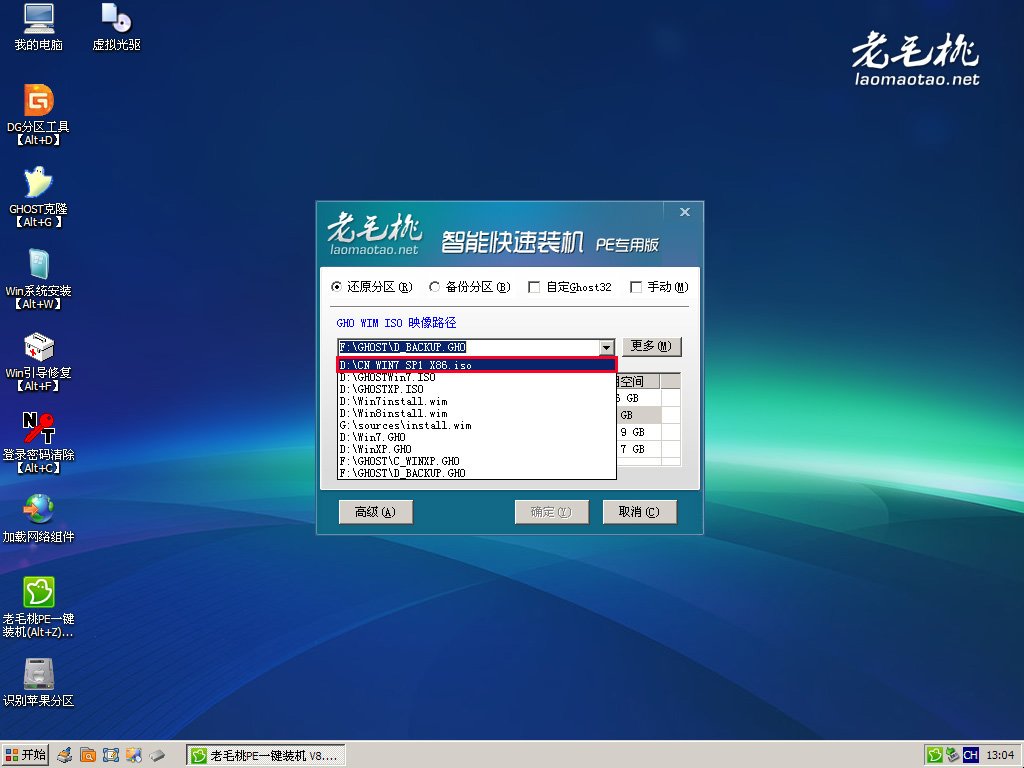The width and height of the screenshot is (1024, 768).
Task: Choose D:\CN_WIN7_SP1_X86.iso from list
Action: [x=477, y=365]
